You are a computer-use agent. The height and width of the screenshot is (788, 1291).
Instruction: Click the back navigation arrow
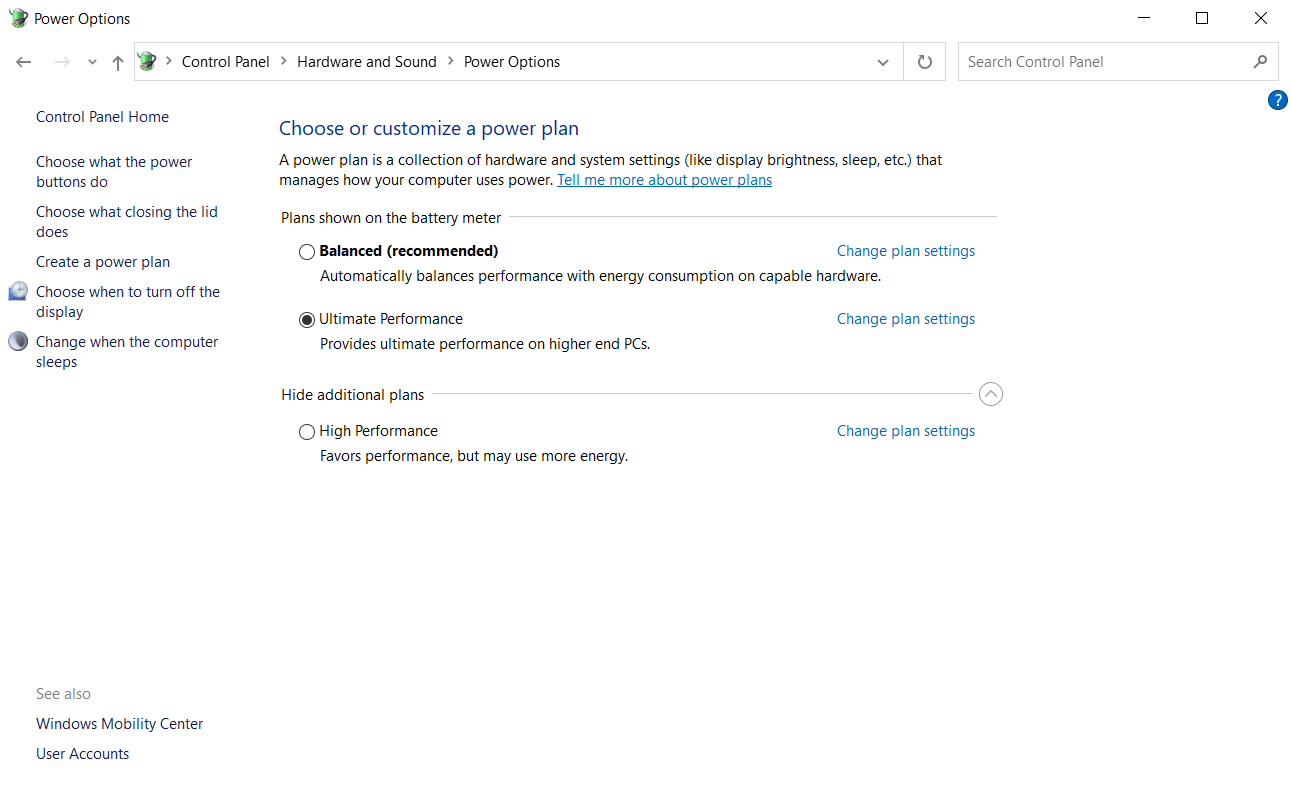tap(24, 62)
